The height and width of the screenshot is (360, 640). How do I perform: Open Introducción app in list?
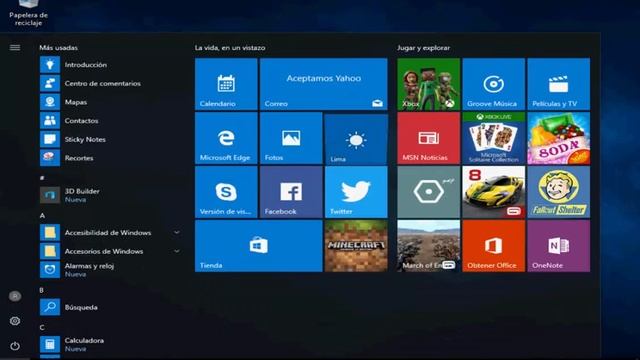coord(110,64)
